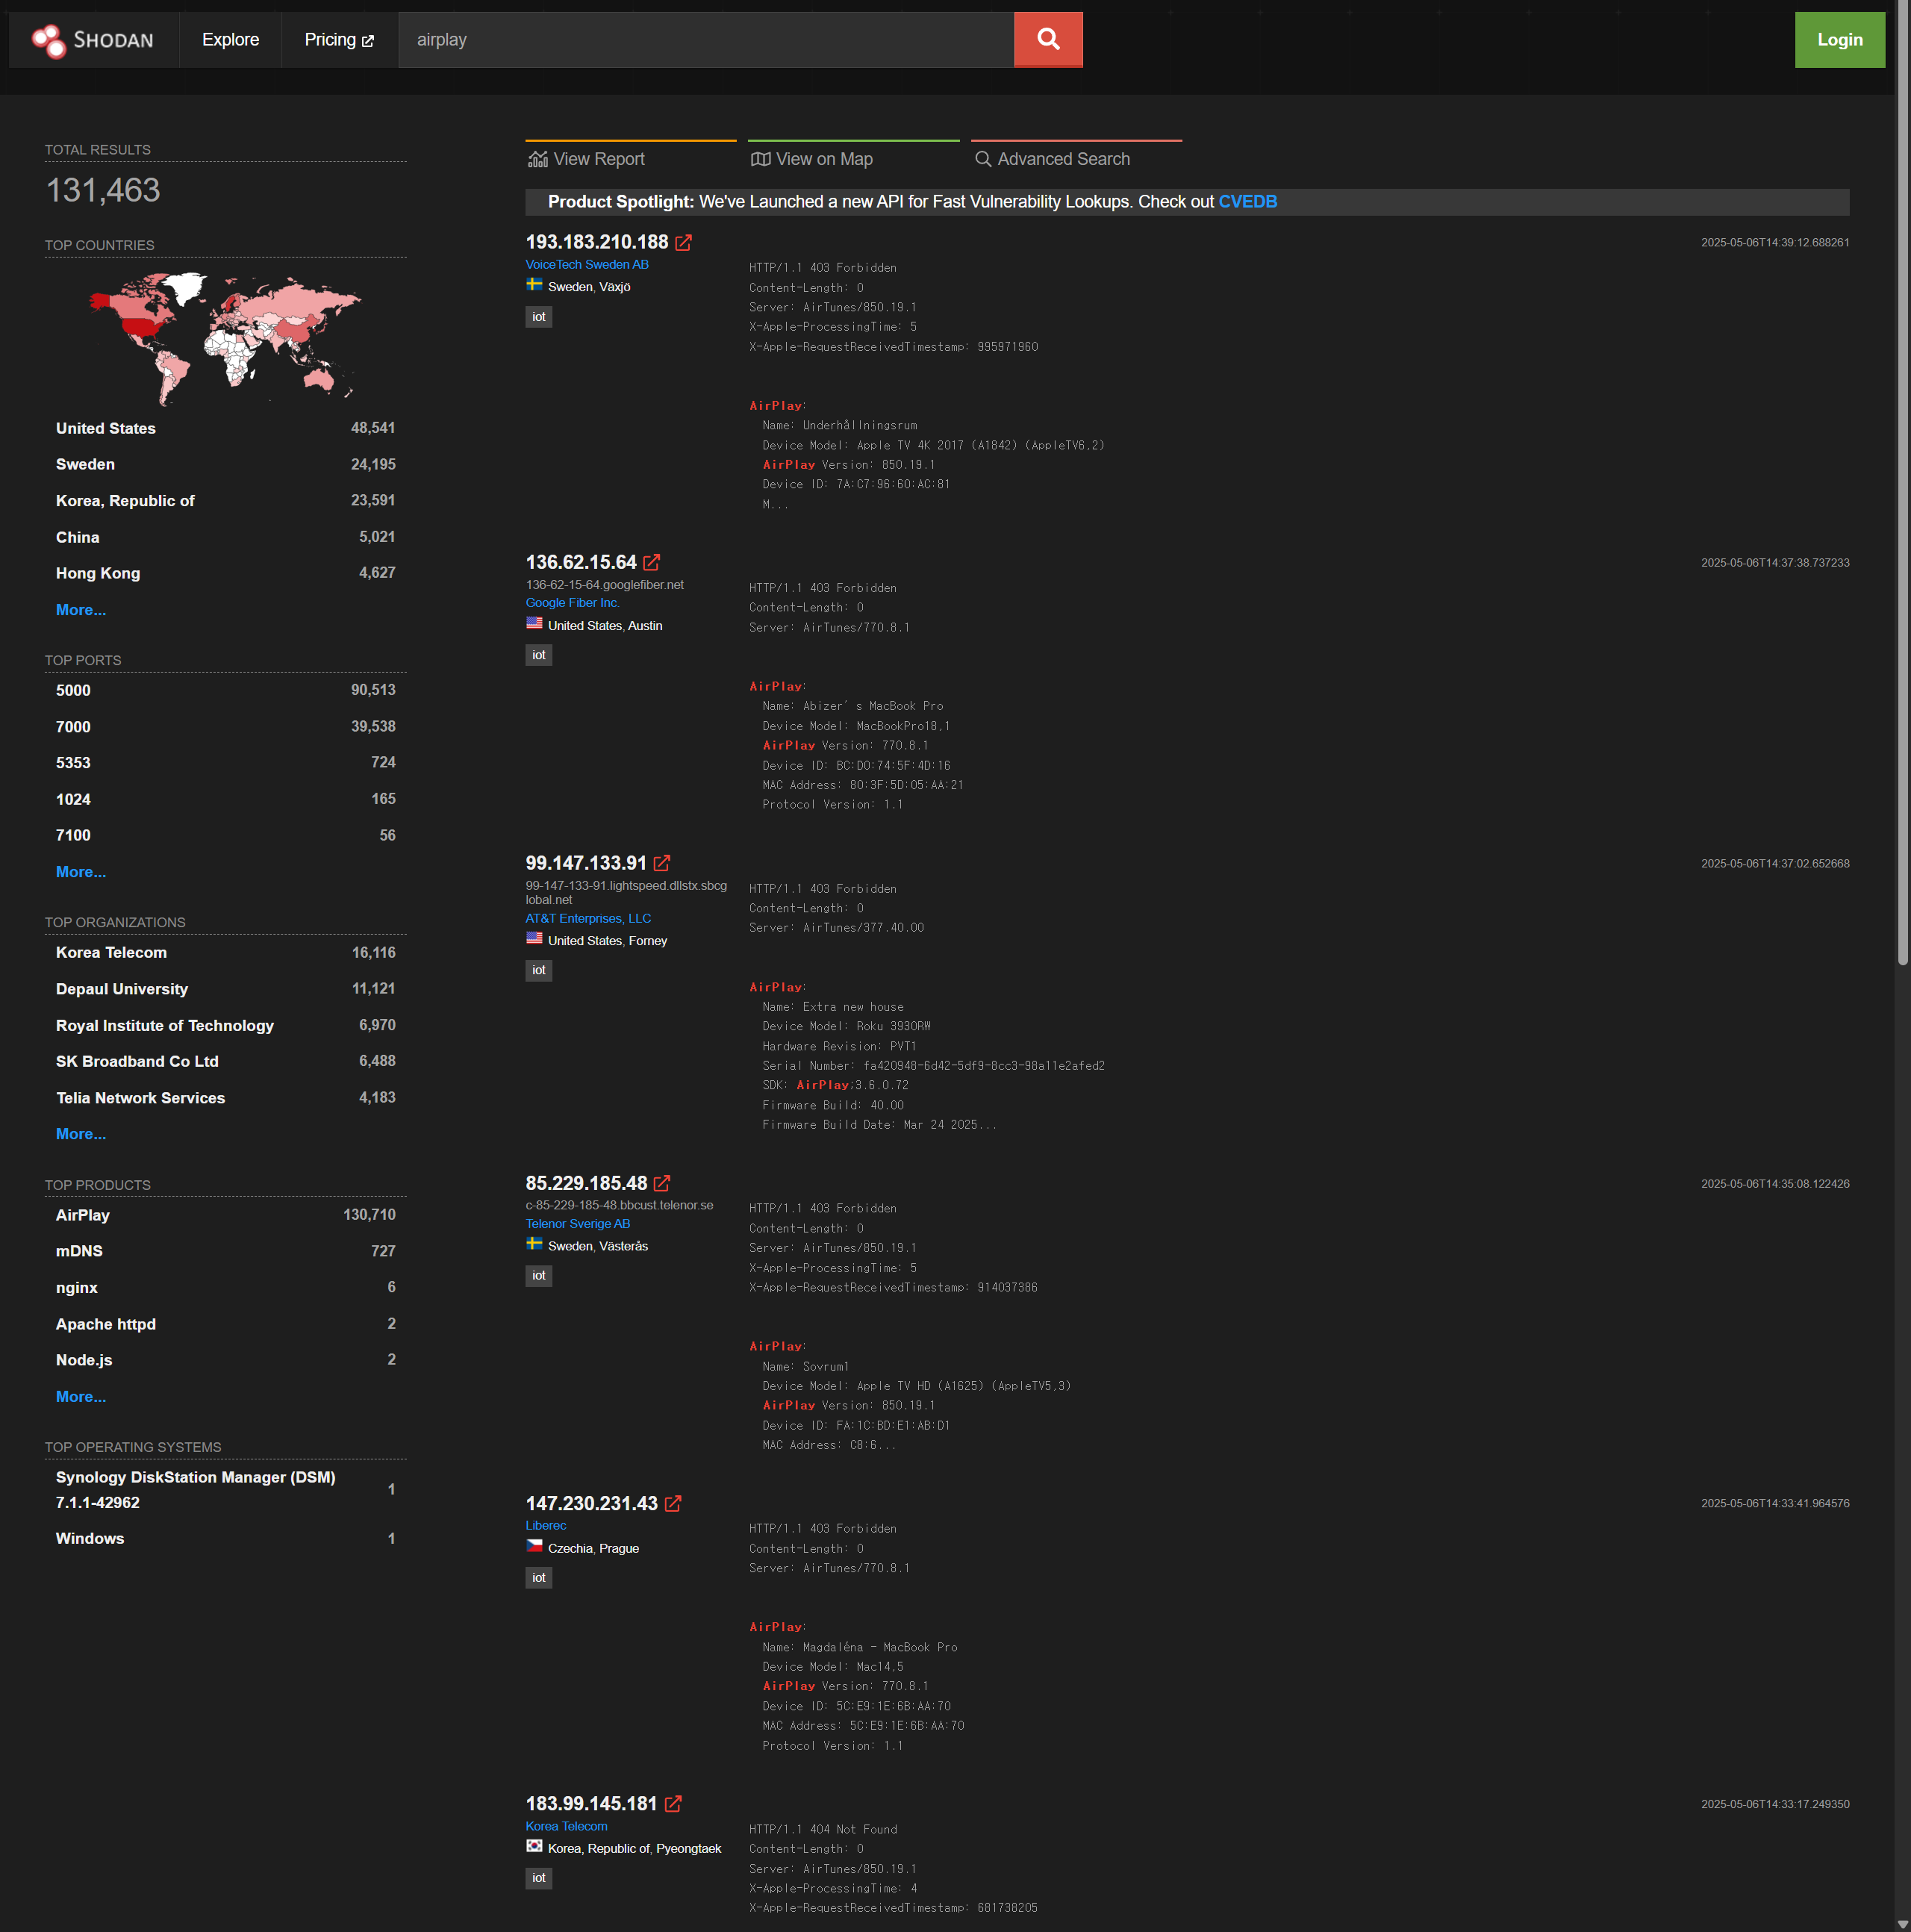The width and height of the screenshot is (1911, 1932).
Task: Filter by Windows operating system
Action: tap(225, 1539)
